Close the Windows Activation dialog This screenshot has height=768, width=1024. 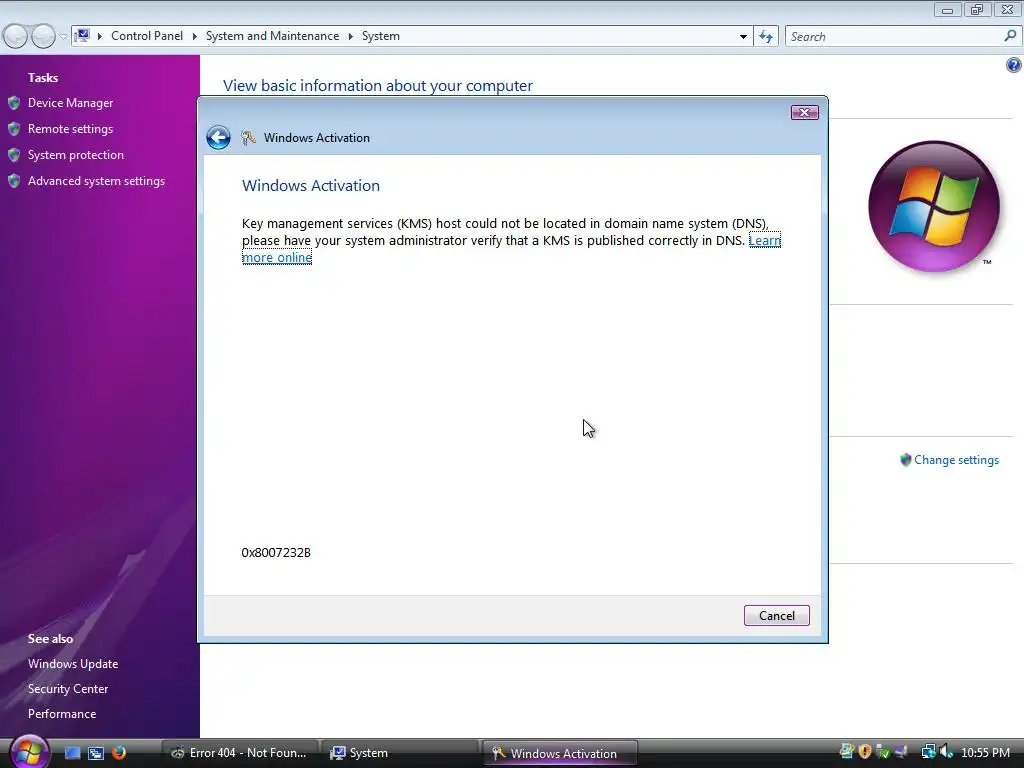tap(804, 112)
